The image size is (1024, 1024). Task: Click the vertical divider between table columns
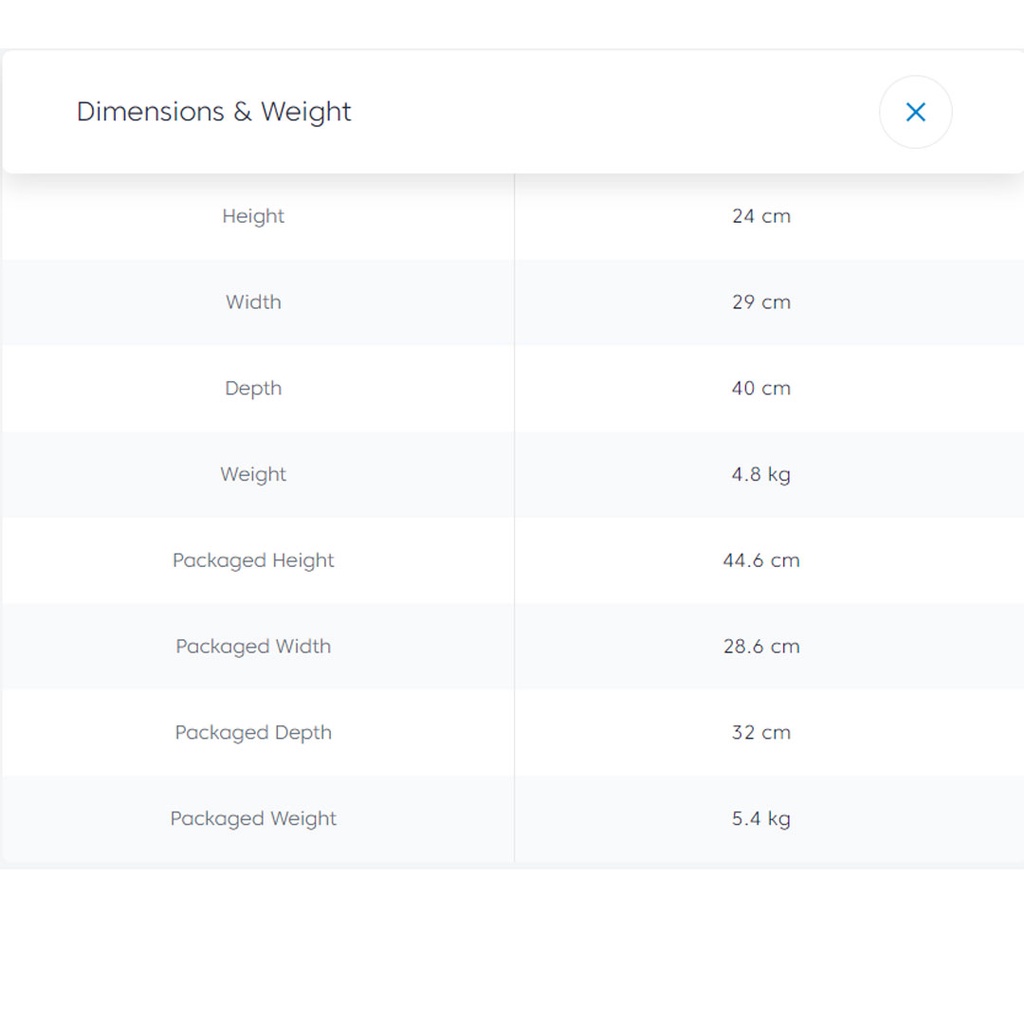[x=514, y=517]
